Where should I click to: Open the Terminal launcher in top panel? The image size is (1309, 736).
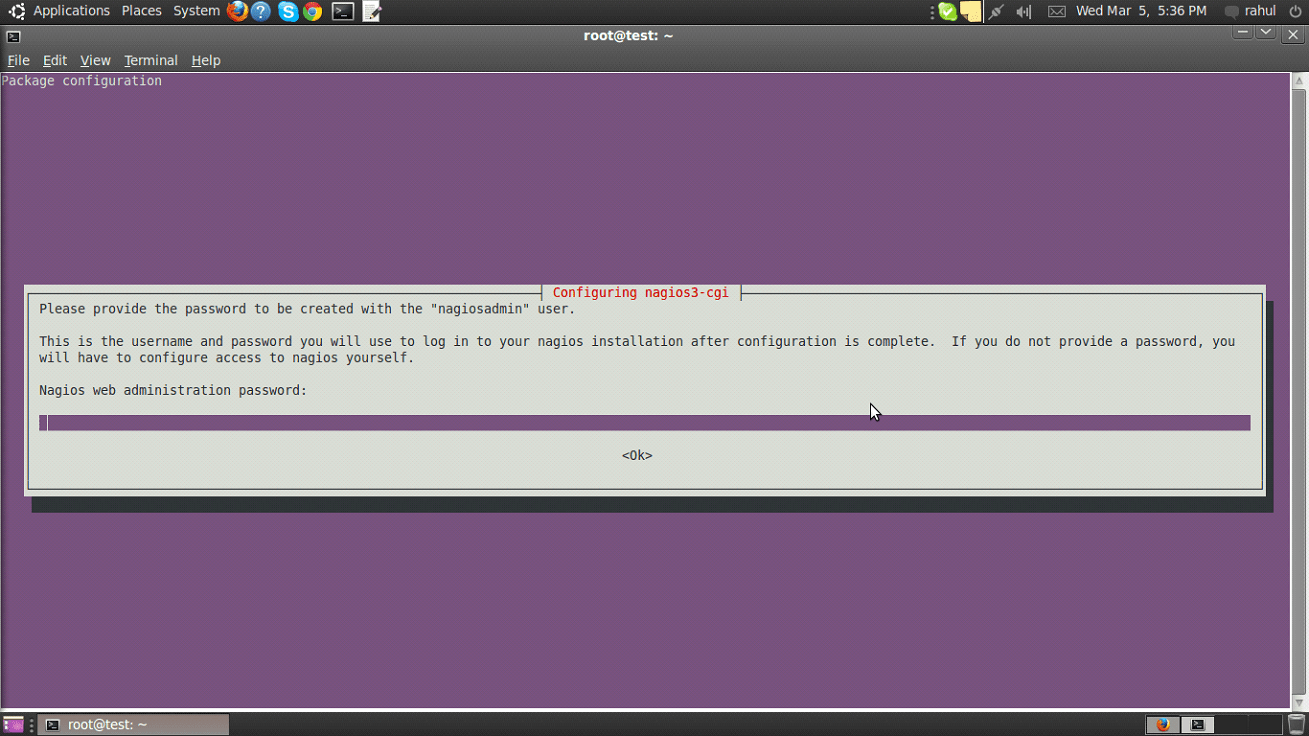343,11
